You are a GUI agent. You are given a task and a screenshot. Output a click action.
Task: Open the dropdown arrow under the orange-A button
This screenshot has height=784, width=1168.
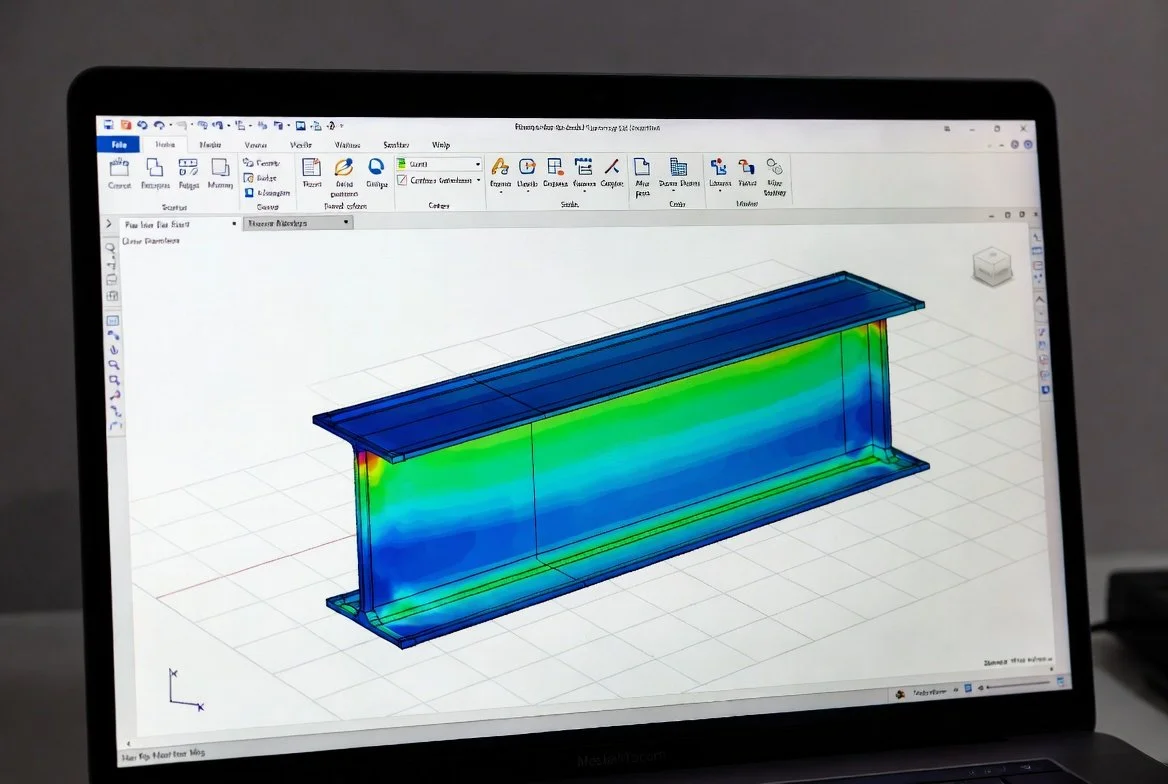click(x=500, y=192)
